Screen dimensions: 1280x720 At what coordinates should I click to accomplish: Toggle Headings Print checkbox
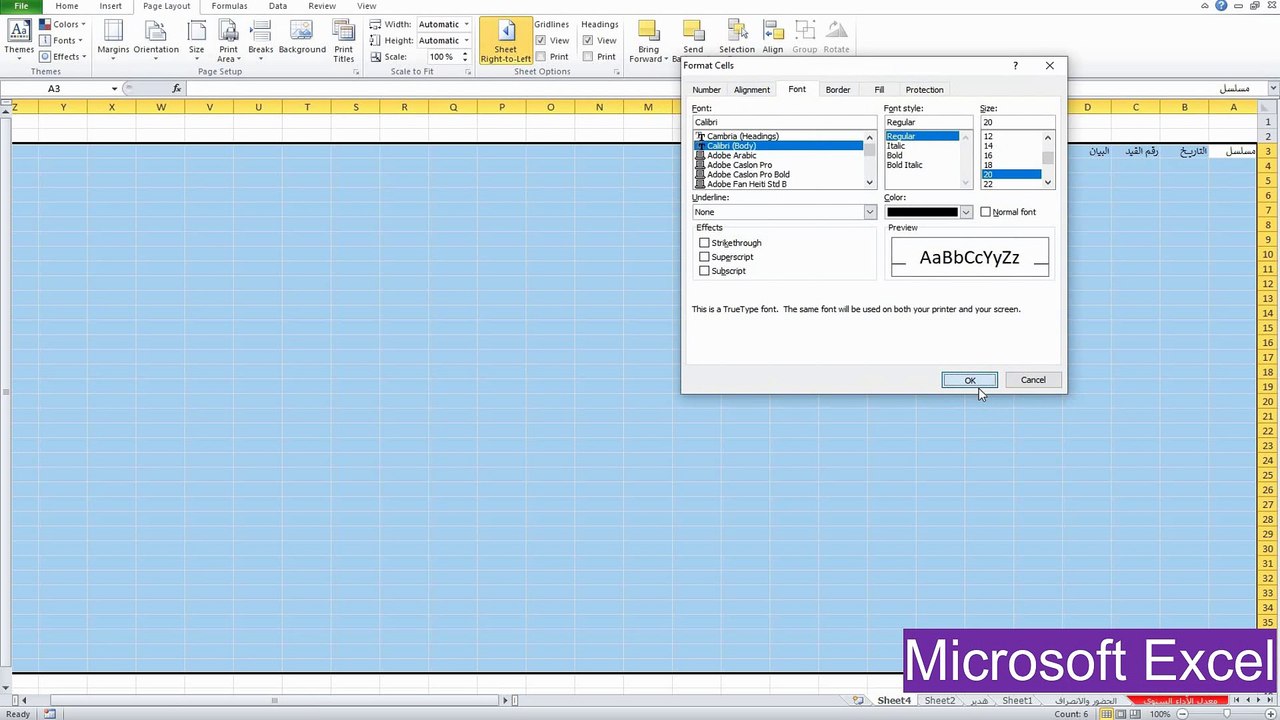[x=588, y=57]
